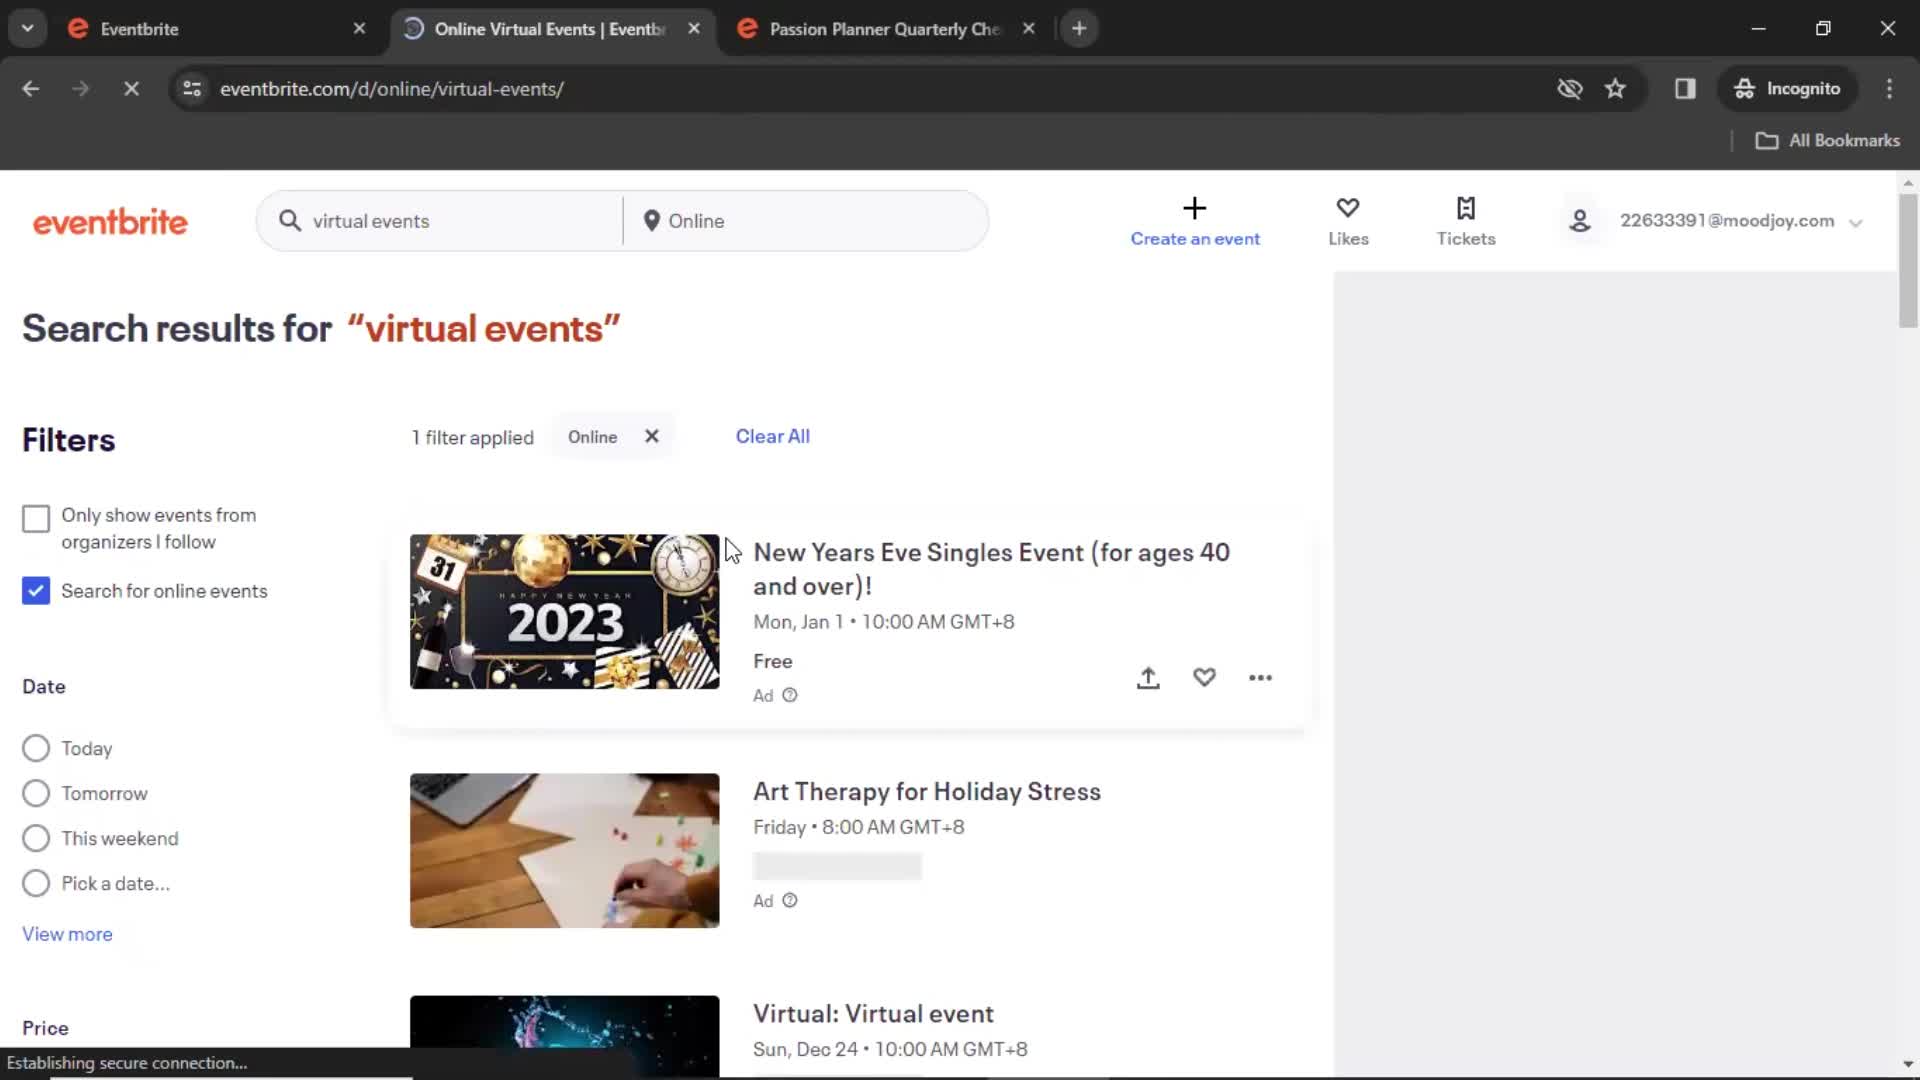
Task: Stop loading the page
Action: (x=131, y=89)
